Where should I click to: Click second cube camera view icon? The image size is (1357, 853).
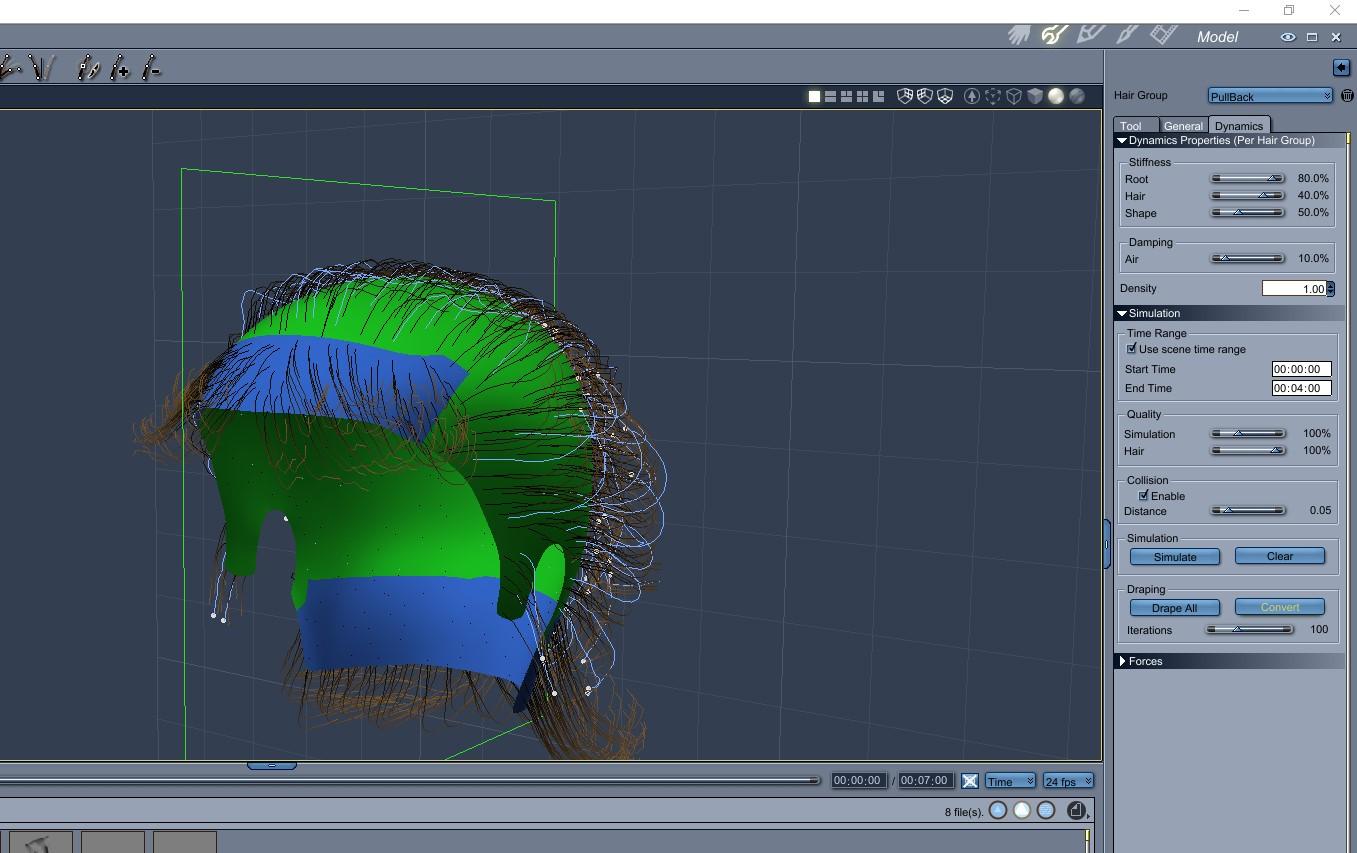click(925, 97)
